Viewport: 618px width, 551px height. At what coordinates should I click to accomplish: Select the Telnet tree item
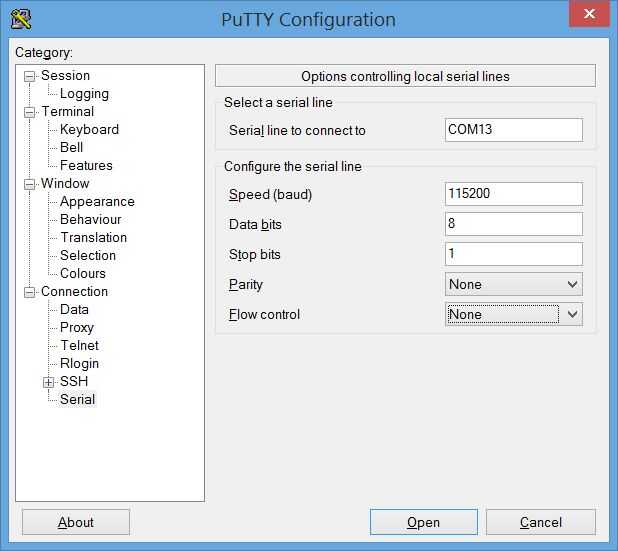(x=79, y=346)
